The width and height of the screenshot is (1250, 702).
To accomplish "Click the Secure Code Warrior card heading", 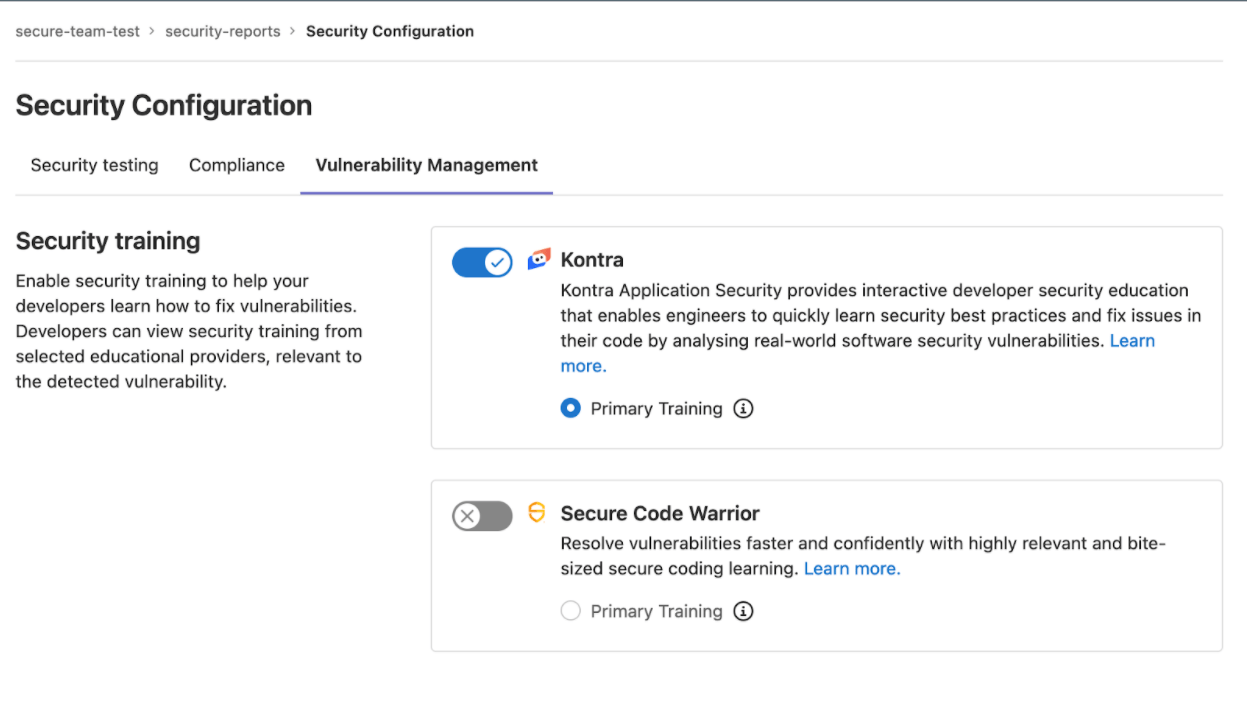I will point(659,512).
